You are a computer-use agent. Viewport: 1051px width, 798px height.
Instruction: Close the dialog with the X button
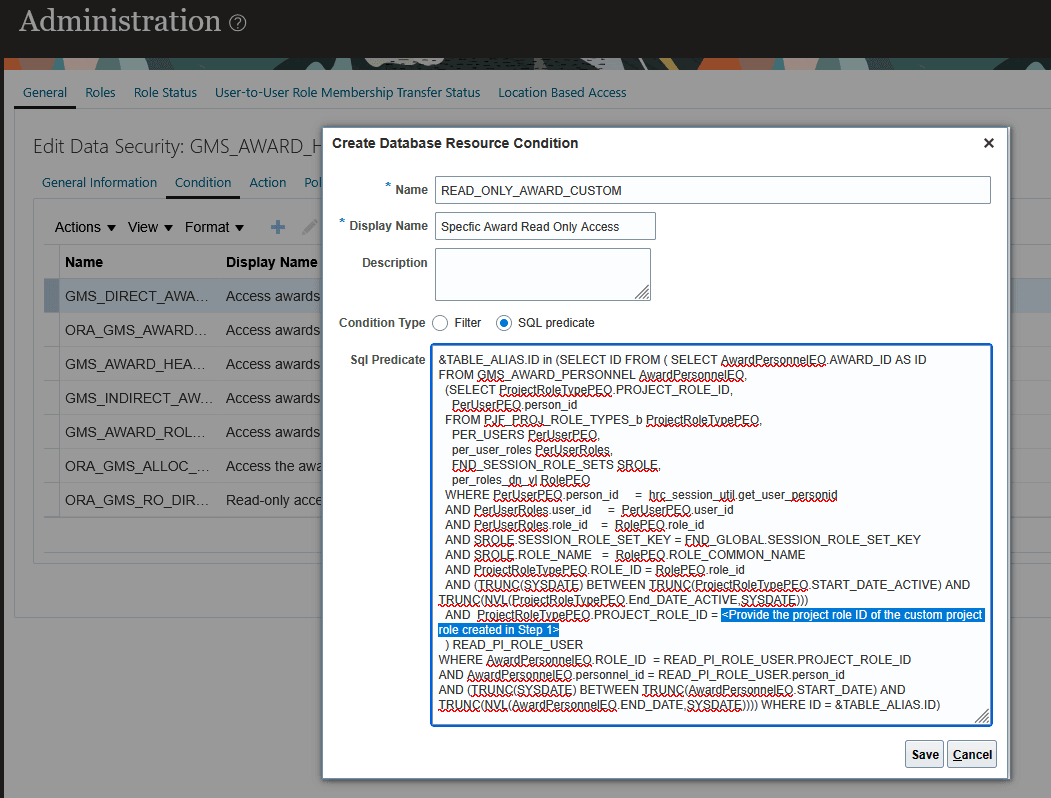[x=988, y=143]
